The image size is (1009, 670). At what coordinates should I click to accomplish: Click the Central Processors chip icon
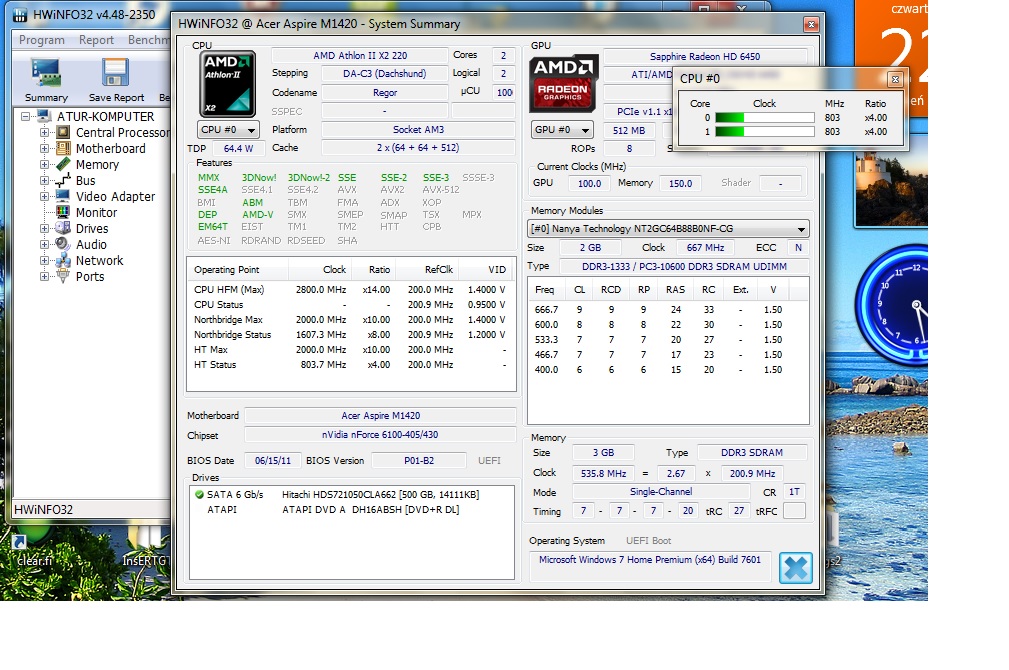[63, 133]
